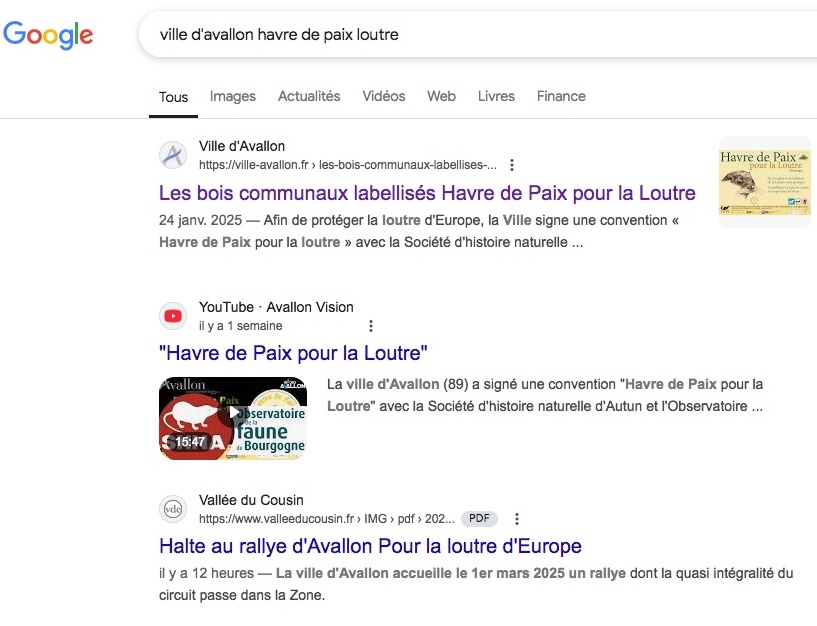Switch to the Images tab

(x=233, y=96)
